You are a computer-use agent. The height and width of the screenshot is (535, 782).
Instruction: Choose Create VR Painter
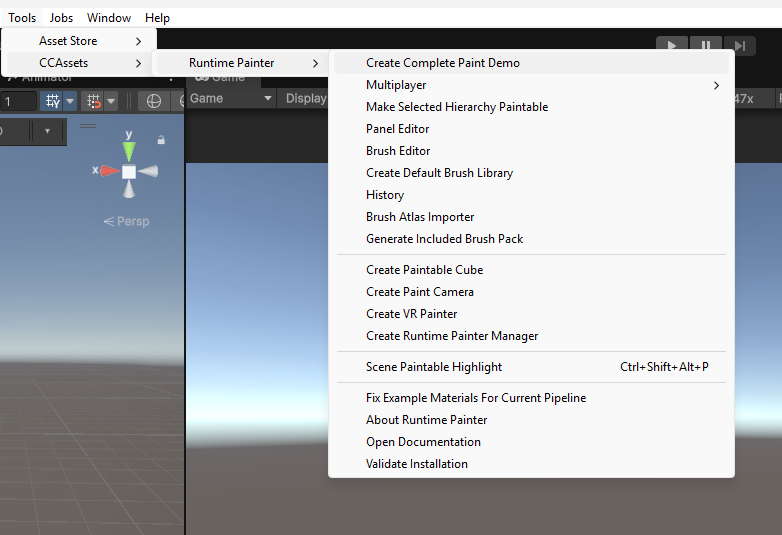531,314
